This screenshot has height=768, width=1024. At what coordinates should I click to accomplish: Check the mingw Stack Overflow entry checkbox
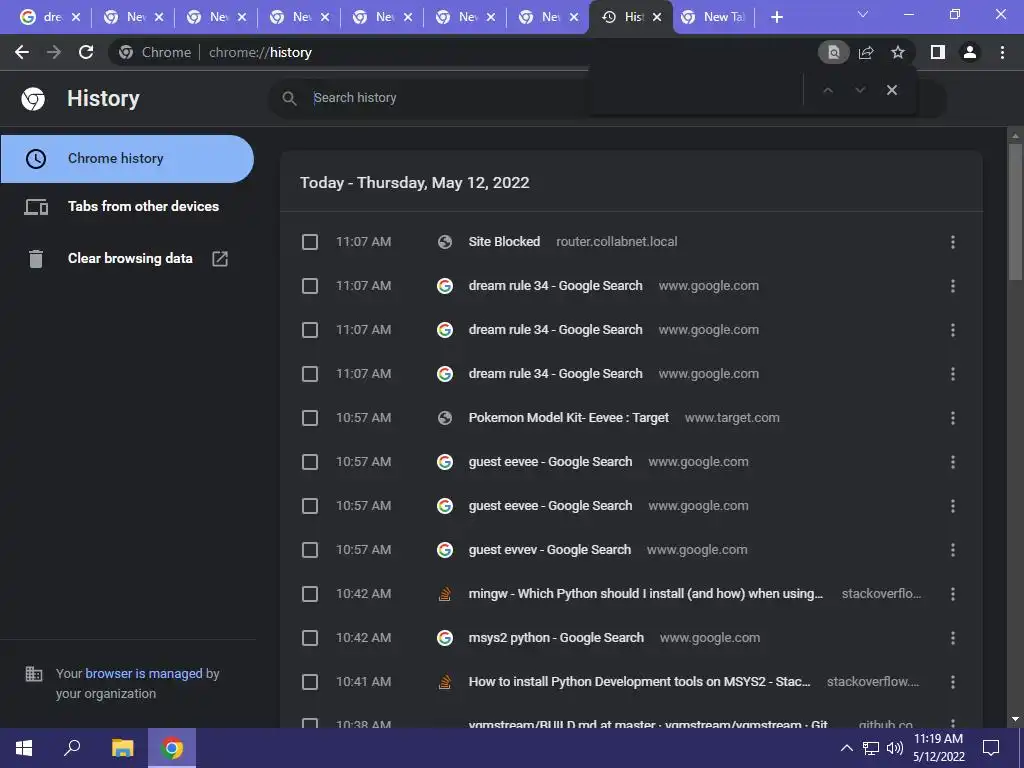[310, 594]
